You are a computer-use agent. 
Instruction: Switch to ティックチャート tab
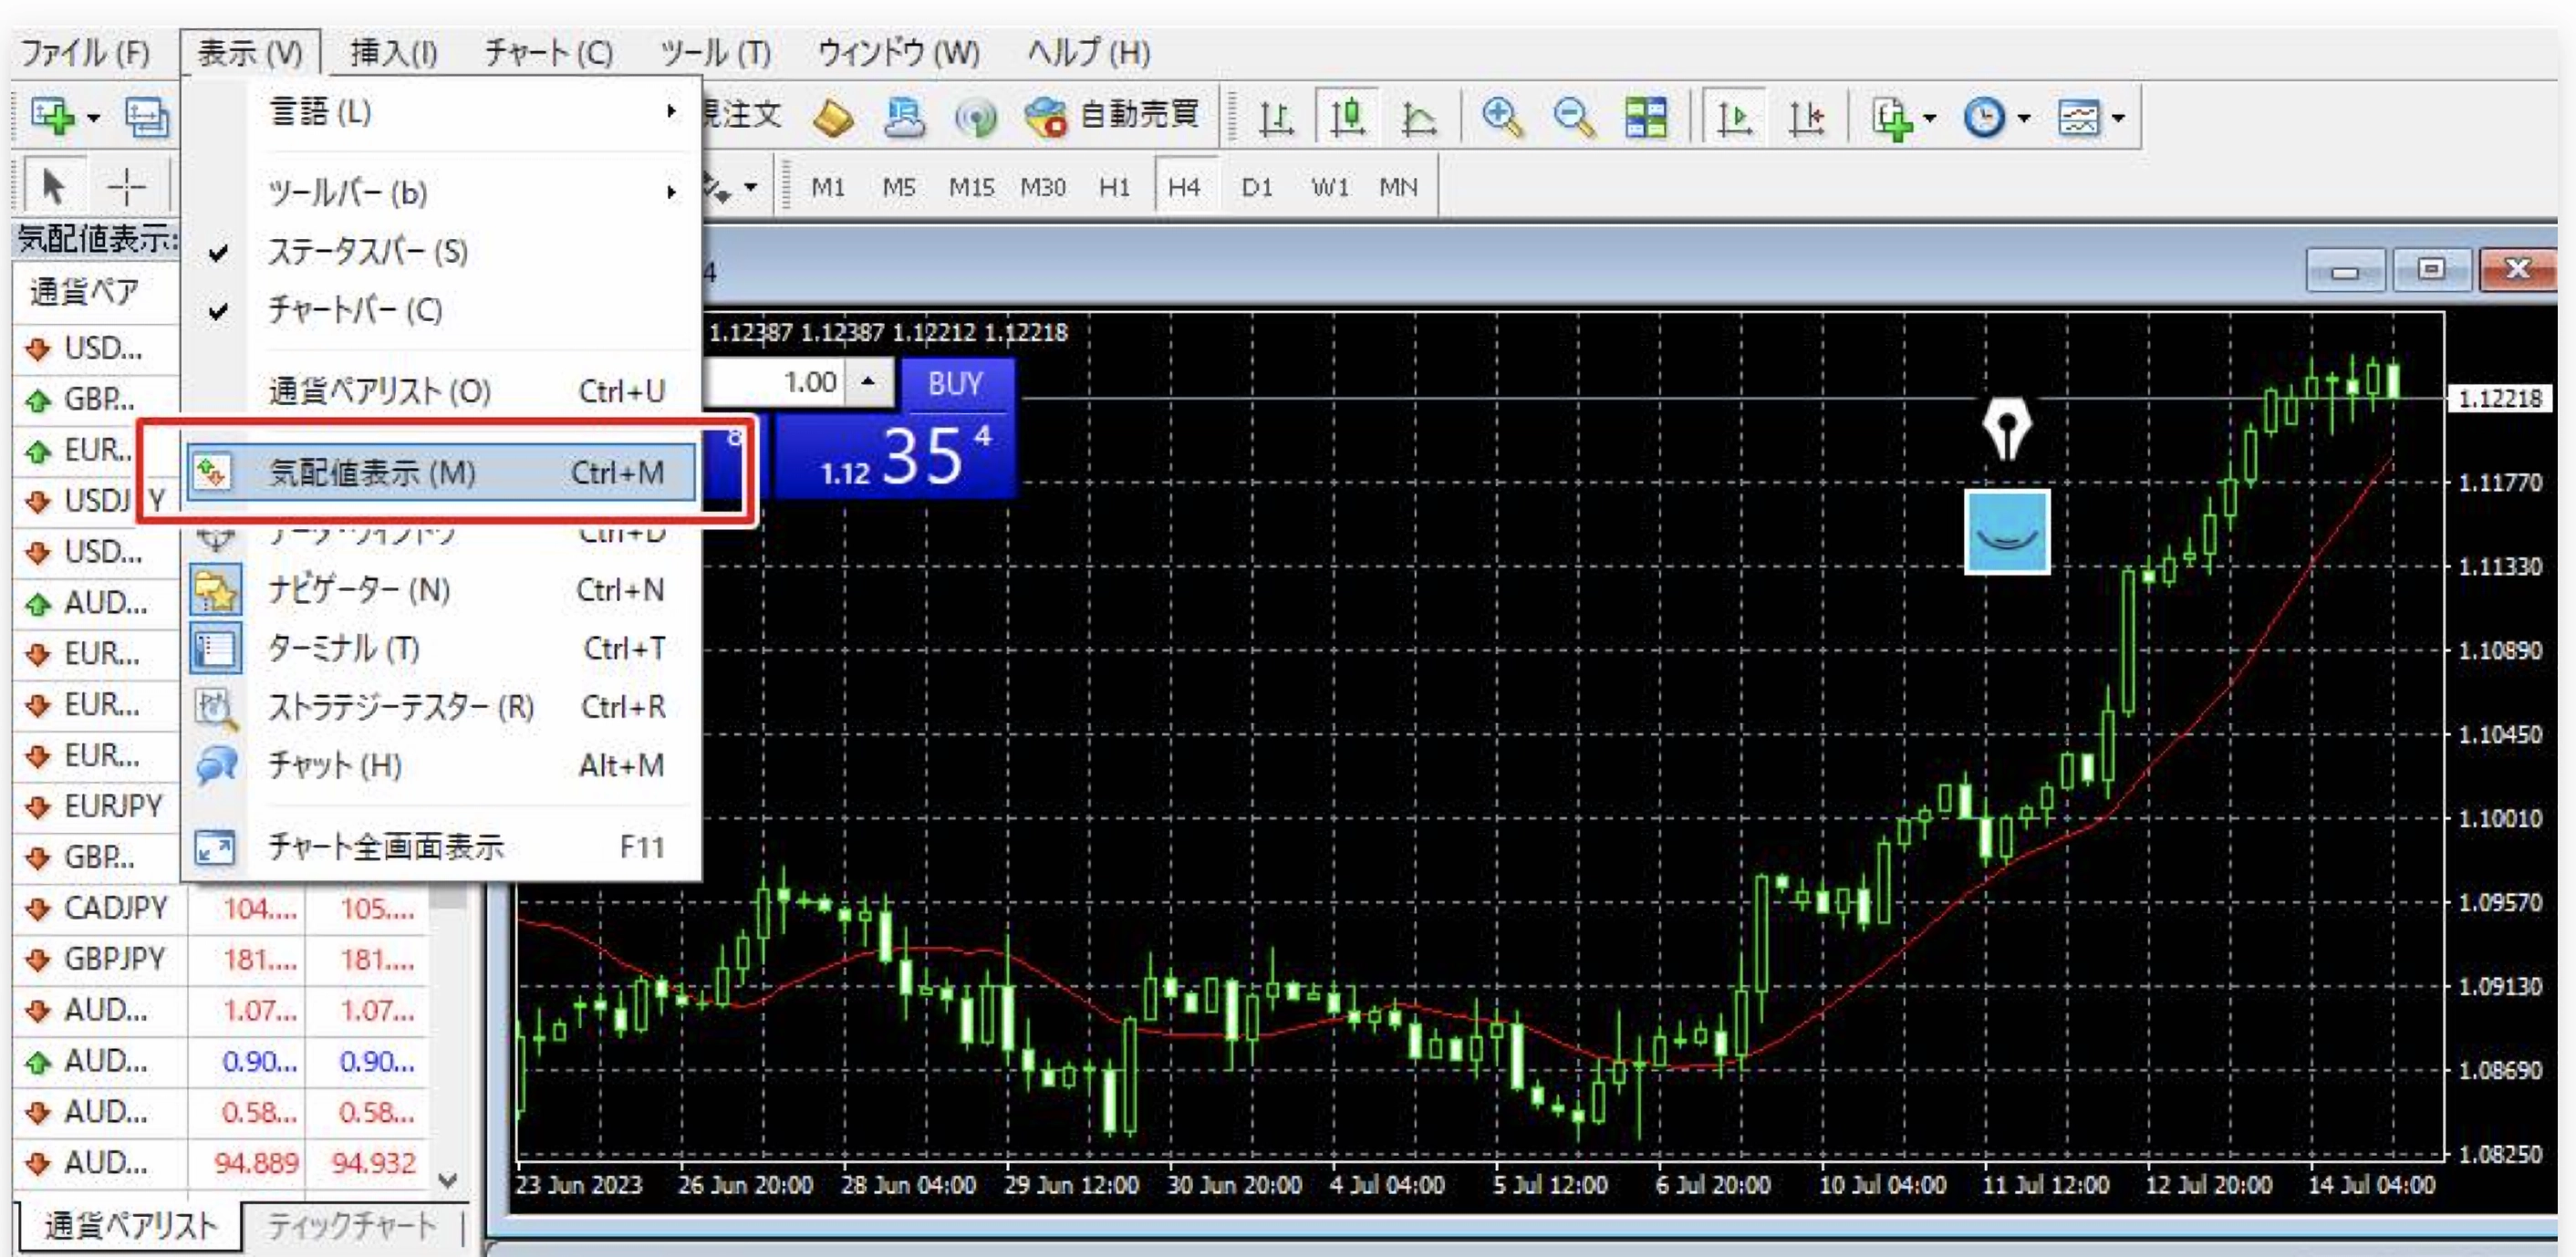coord(351,1225)
